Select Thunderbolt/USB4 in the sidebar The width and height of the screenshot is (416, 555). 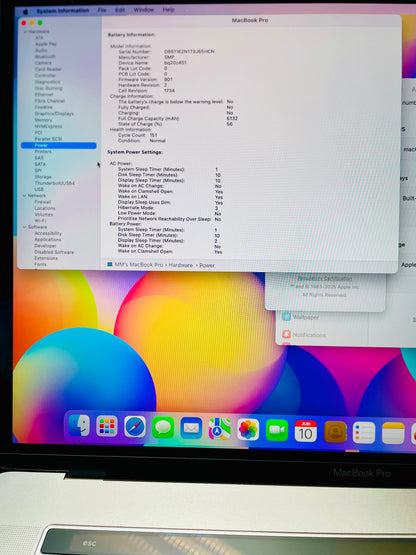coord(55,183)
